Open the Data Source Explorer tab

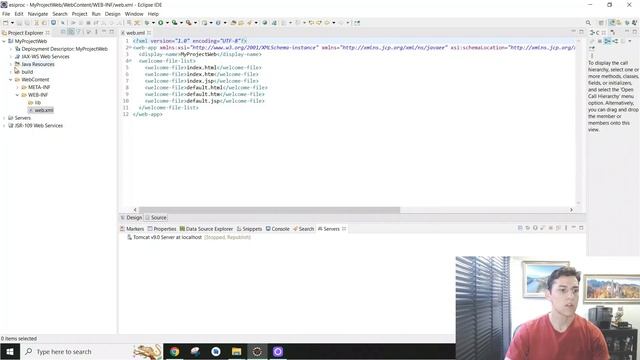pyautogui.click(x=206, y=229)
